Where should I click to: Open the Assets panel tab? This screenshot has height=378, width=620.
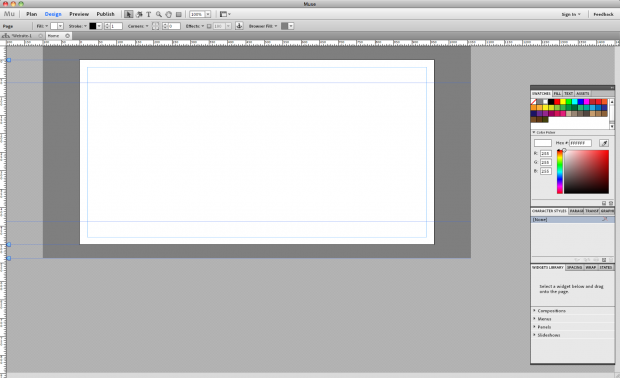582,93
